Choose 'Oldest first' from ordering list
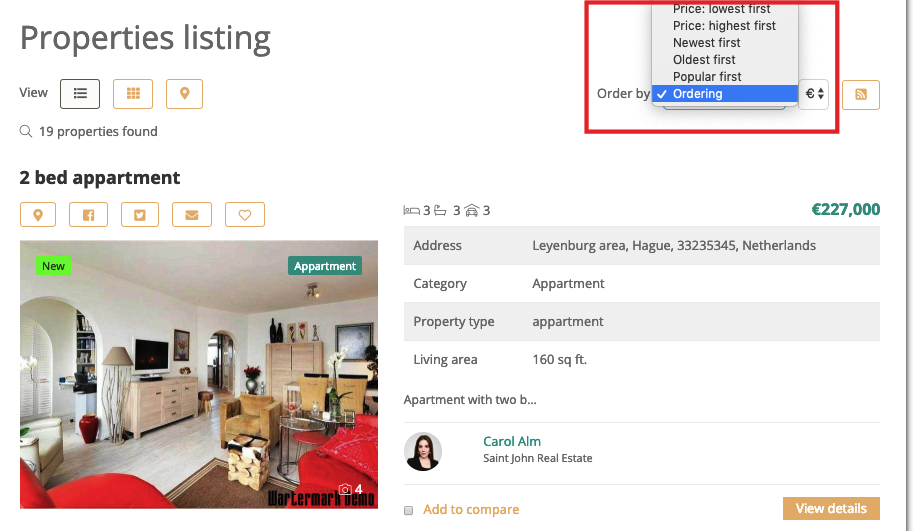Viewport: 913px width, 531px height. [704, 60]
